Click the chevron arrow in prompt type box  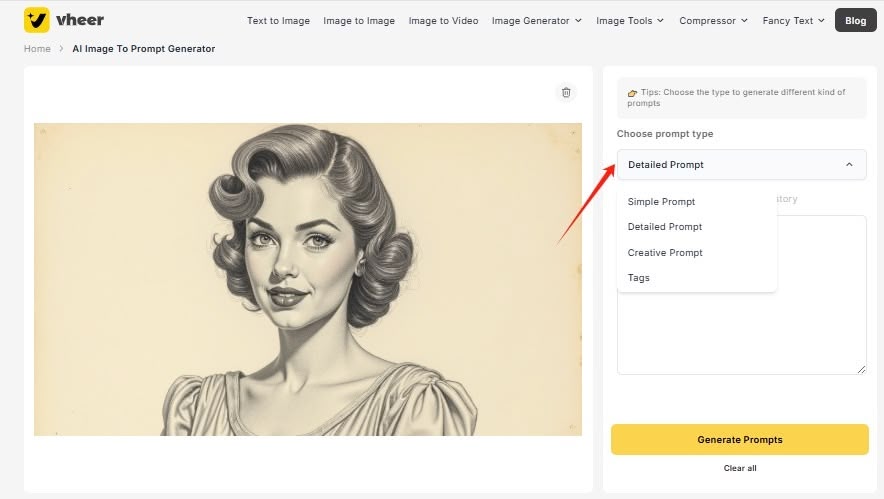(849, 165)
